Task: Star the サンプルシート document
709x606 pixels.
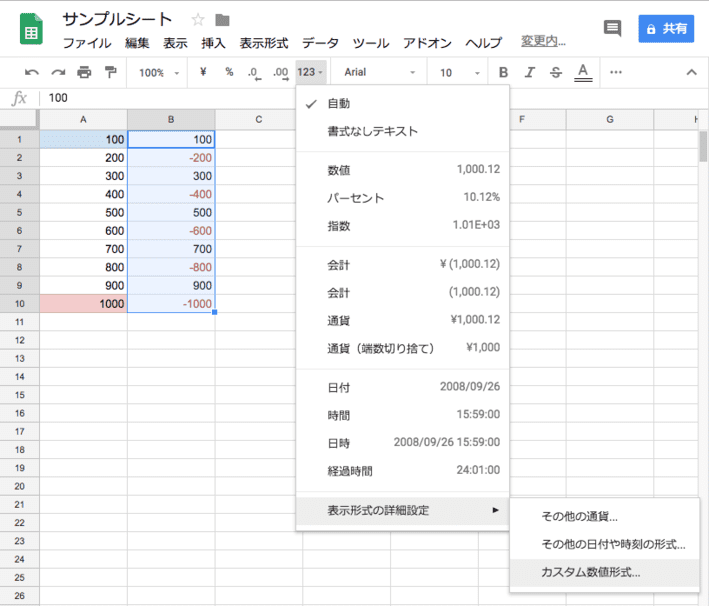Action: (197, 20)
